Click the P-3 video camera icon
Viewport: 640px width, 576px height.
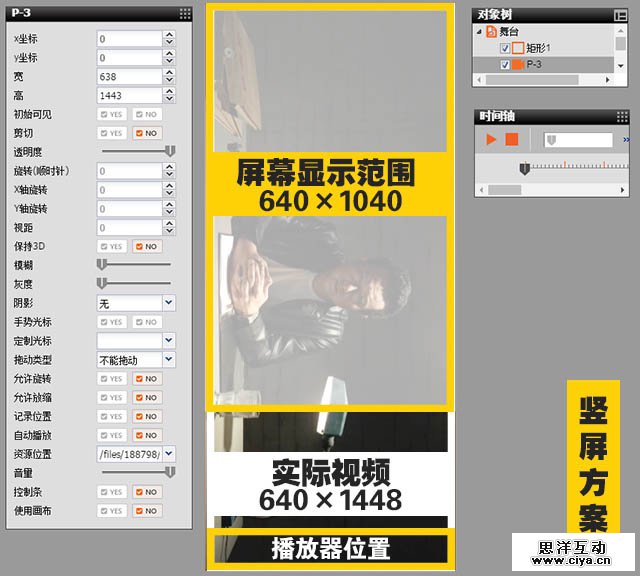518,64
